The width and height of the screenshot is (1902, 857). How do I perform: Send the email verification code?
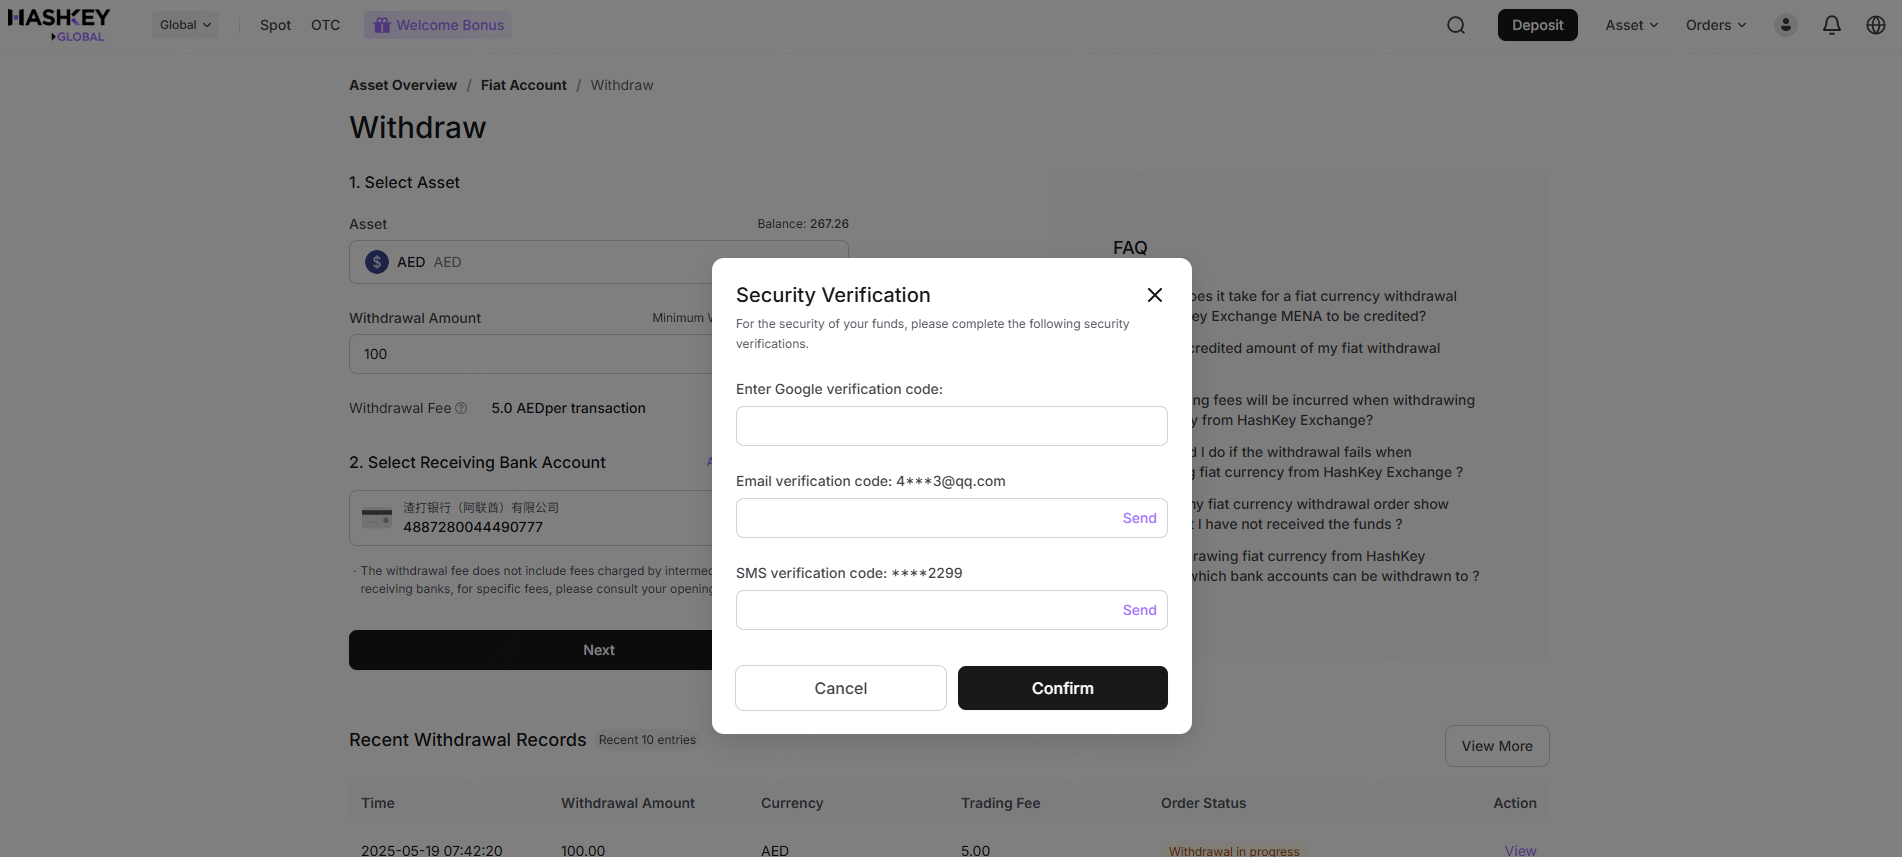[1139, 518]
